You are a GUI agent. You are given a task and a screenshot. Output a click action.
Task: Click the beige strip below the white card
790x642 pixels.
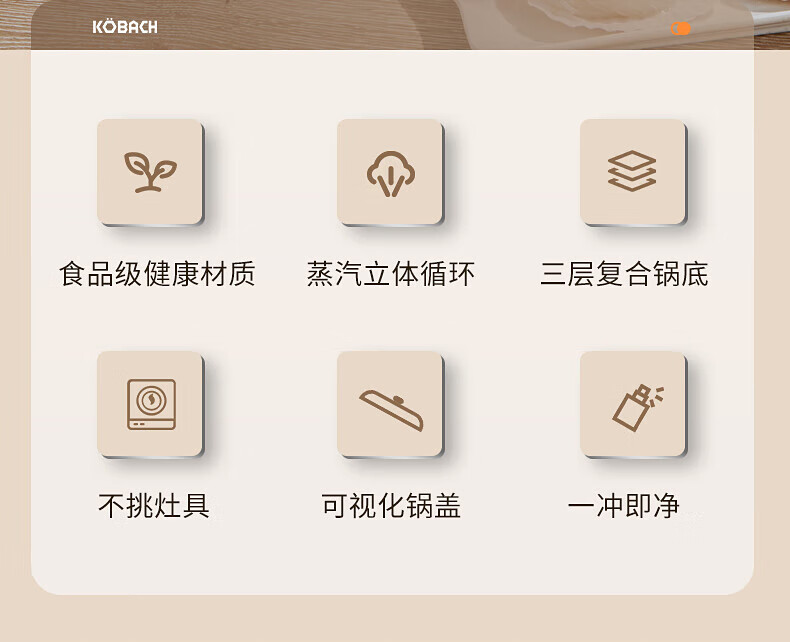click(x=395, y=619)
